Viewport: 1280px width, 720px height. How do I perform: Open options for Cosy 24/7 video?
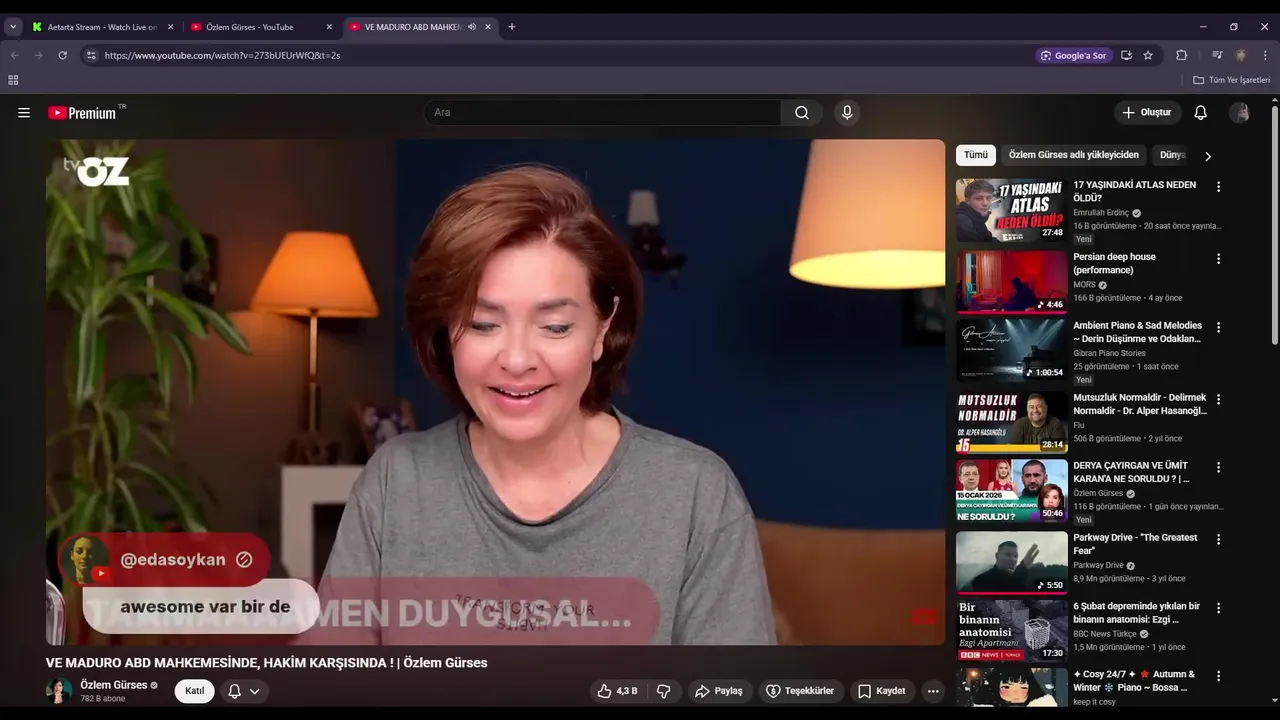1218,676
